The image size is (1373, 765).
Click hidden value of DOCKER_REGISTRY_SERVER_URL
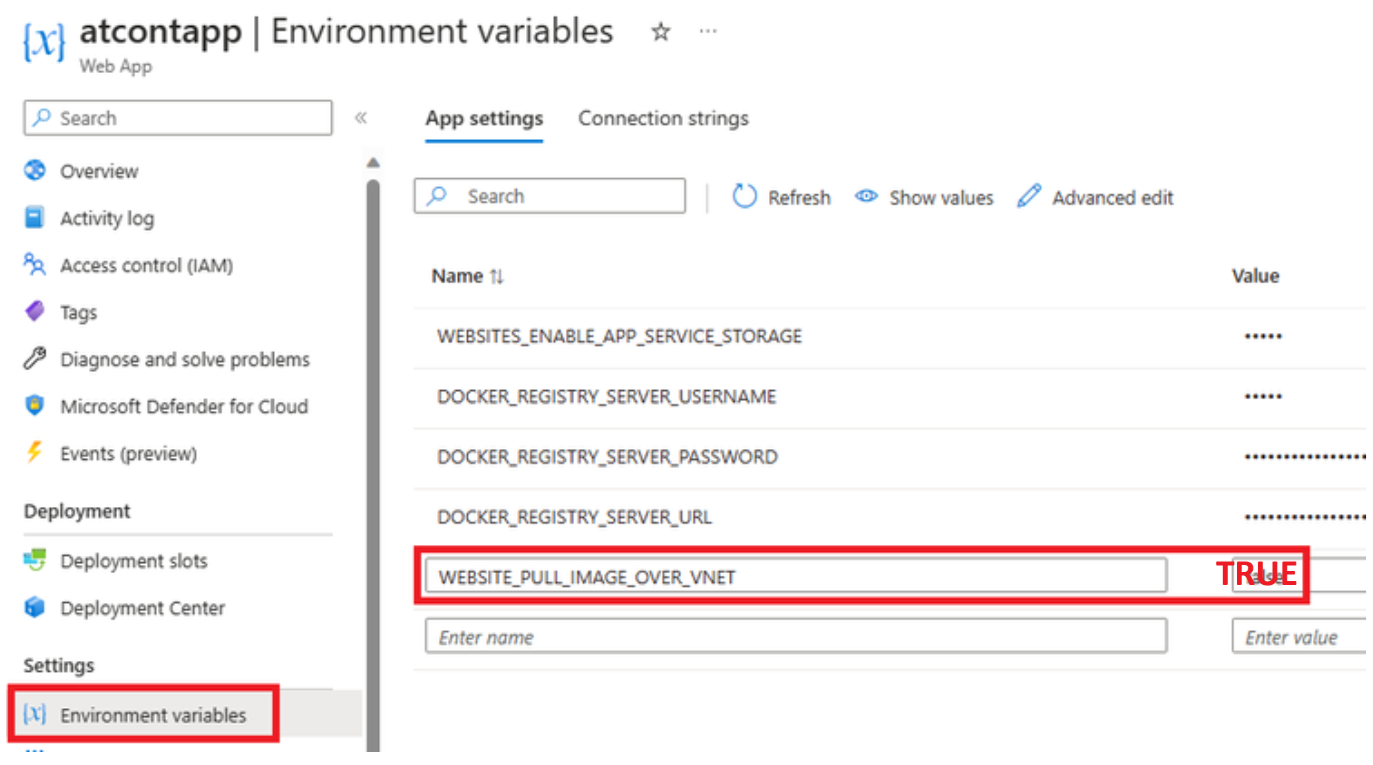pyautogui.click(x=1305, y=517)
